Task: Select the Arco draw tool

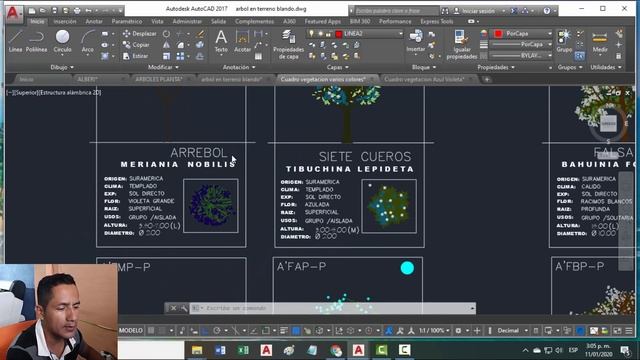Action: tap(87, 41)
